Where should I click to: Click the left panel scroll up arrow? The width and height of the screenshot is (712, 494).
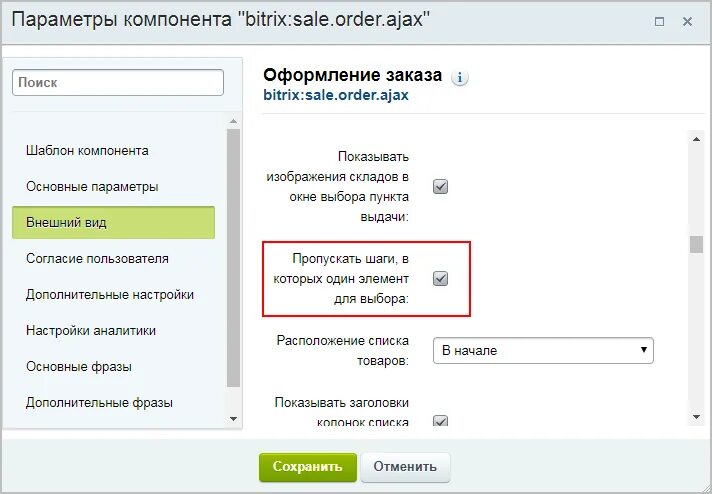[233, 121]
